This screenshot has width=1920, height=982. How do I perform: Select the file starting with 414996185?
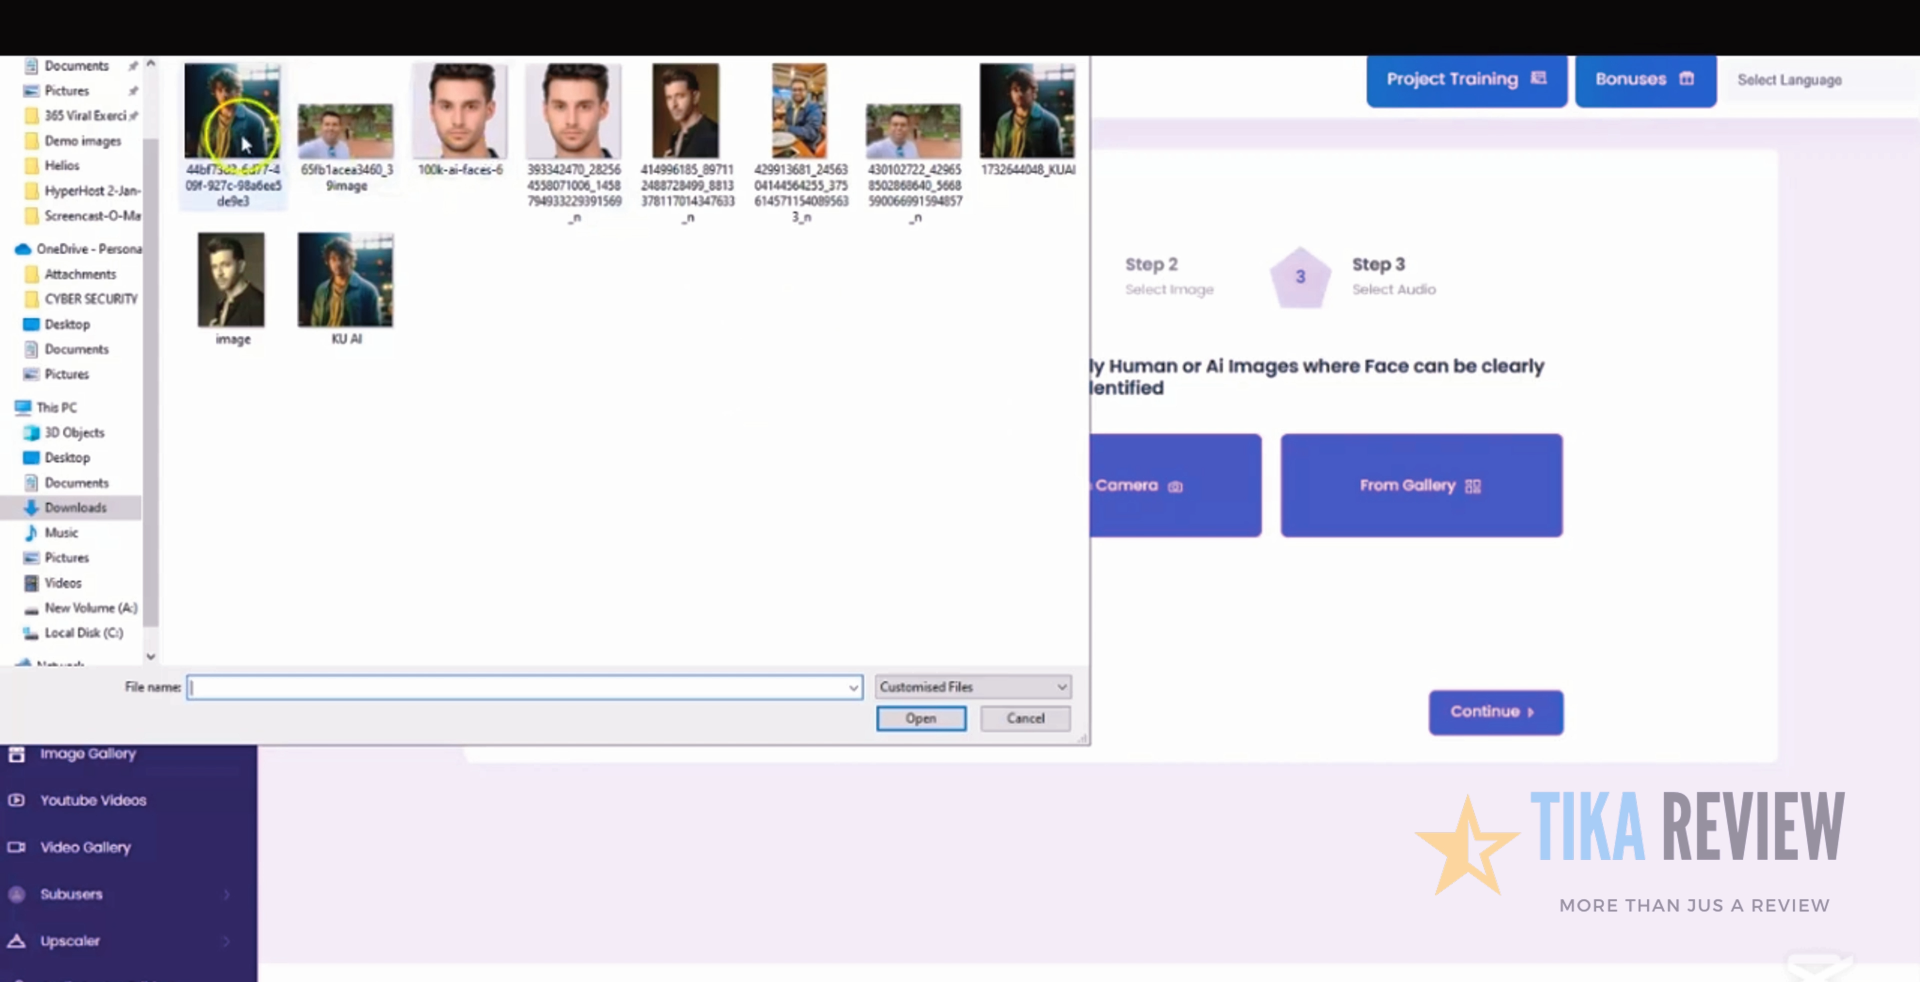point(687,143)
